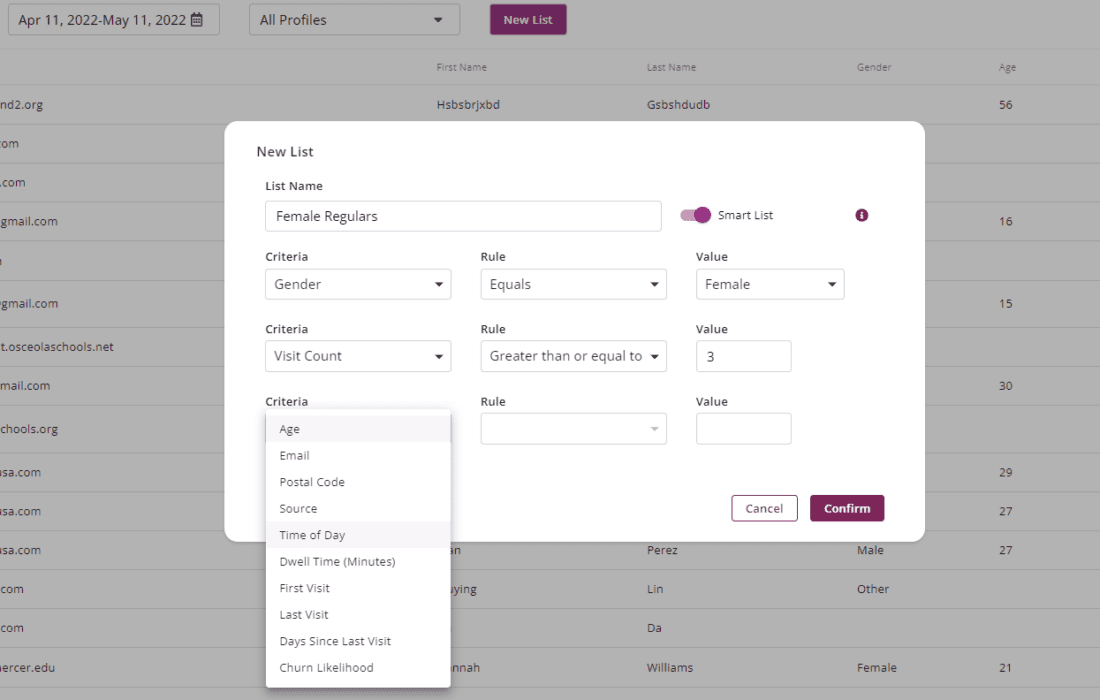Image resolution: width=1100 pixels, height=700 pixels.
Task: Open the Visit Count criteria dropdown
Action: click(358, 356)
